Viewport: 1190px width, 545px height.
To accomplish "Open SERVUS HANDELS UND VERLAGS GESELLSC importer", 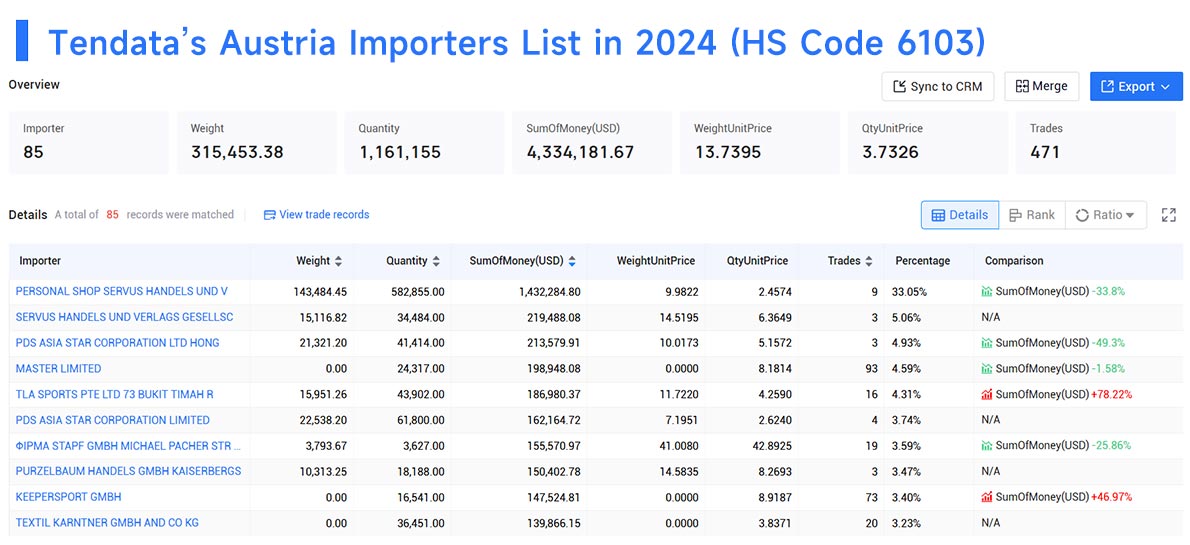I will tap(124, 317).
